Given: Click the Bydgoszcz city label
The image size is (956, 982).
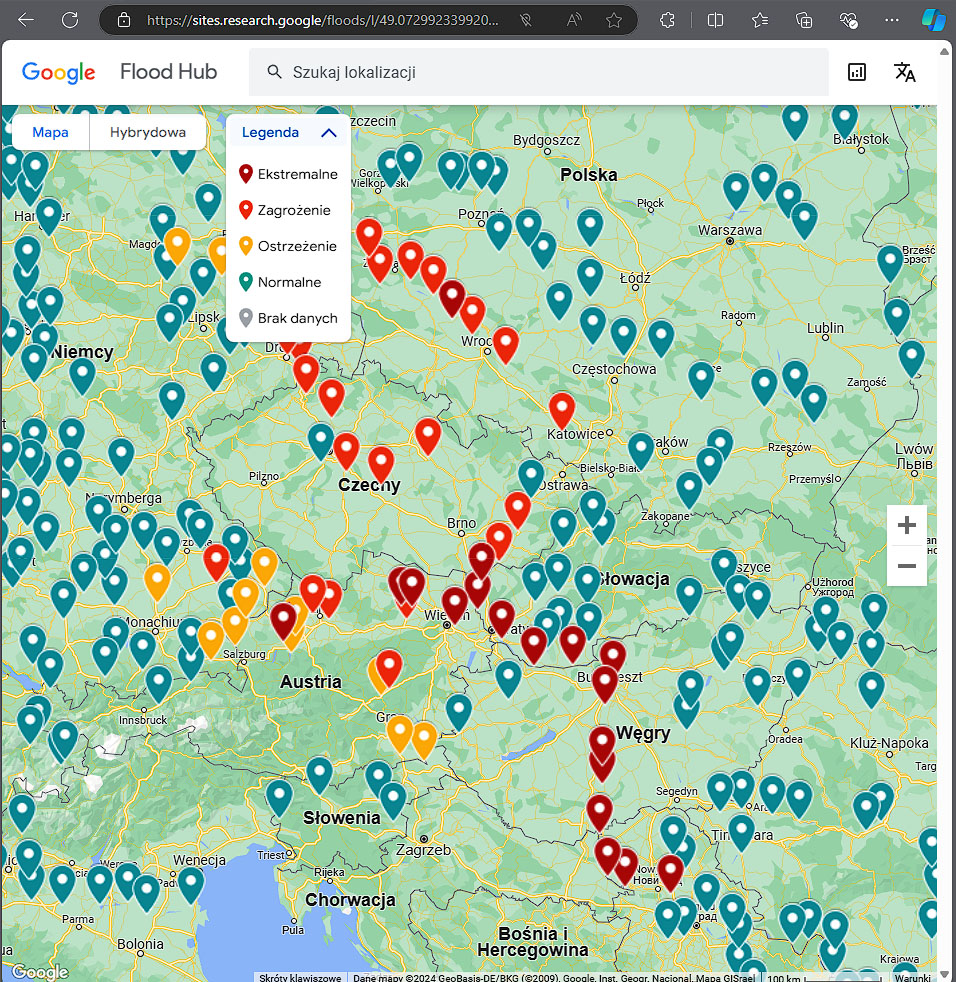Looking at the screenshot, I should 546,140.
